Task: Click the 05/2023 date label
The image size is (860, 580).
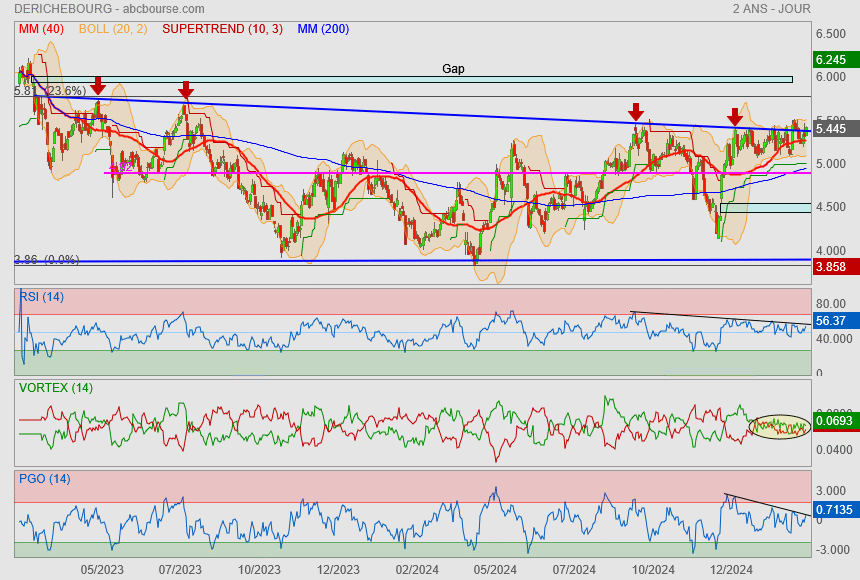Action: pyautogui.click(x=102, y=570)
